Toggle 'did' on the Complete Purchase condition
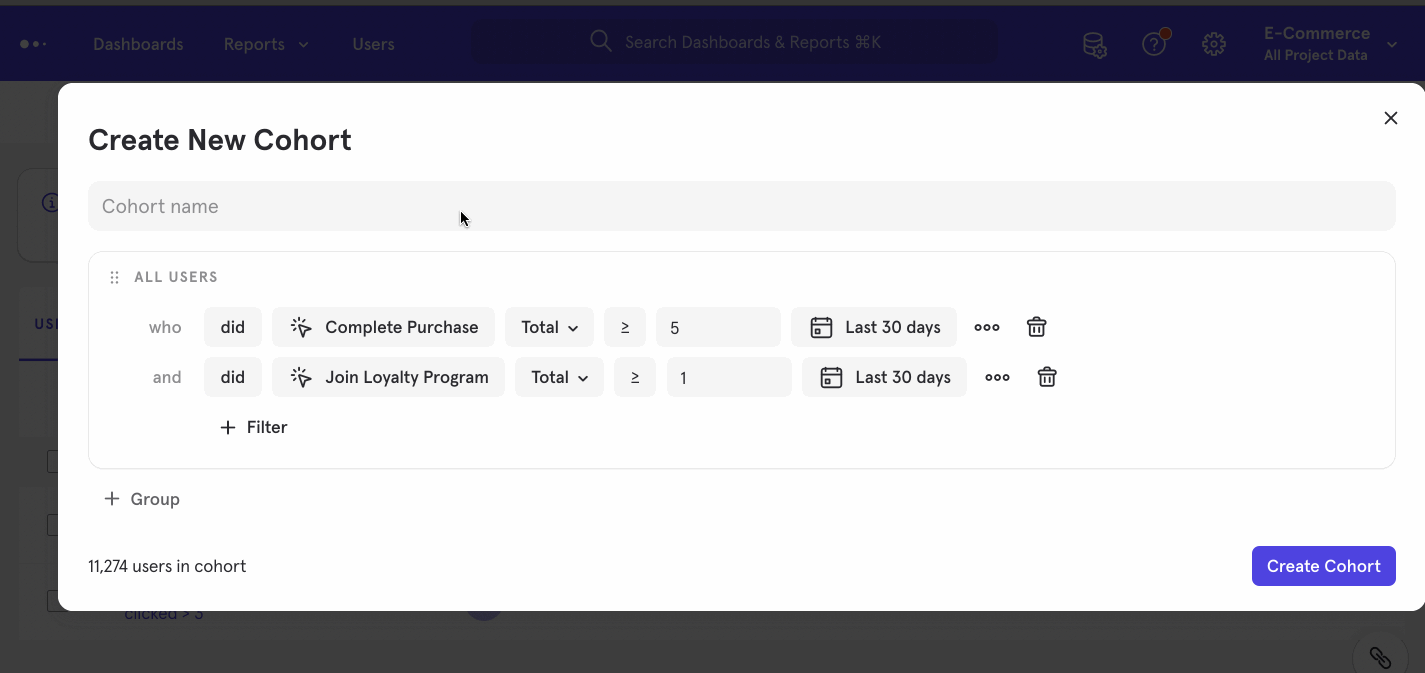 [232, 327]
